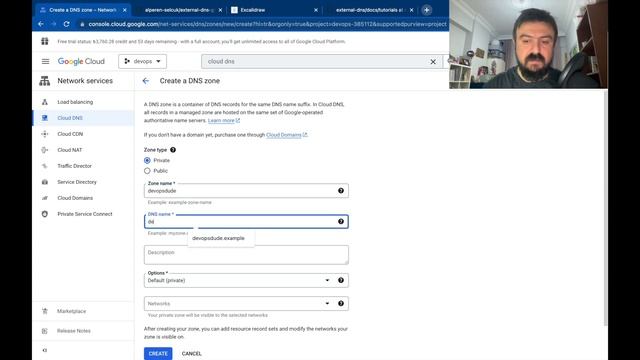Screen dimensions: 640x360
Task: Click the CANCEL button
Action: point(191,353)
